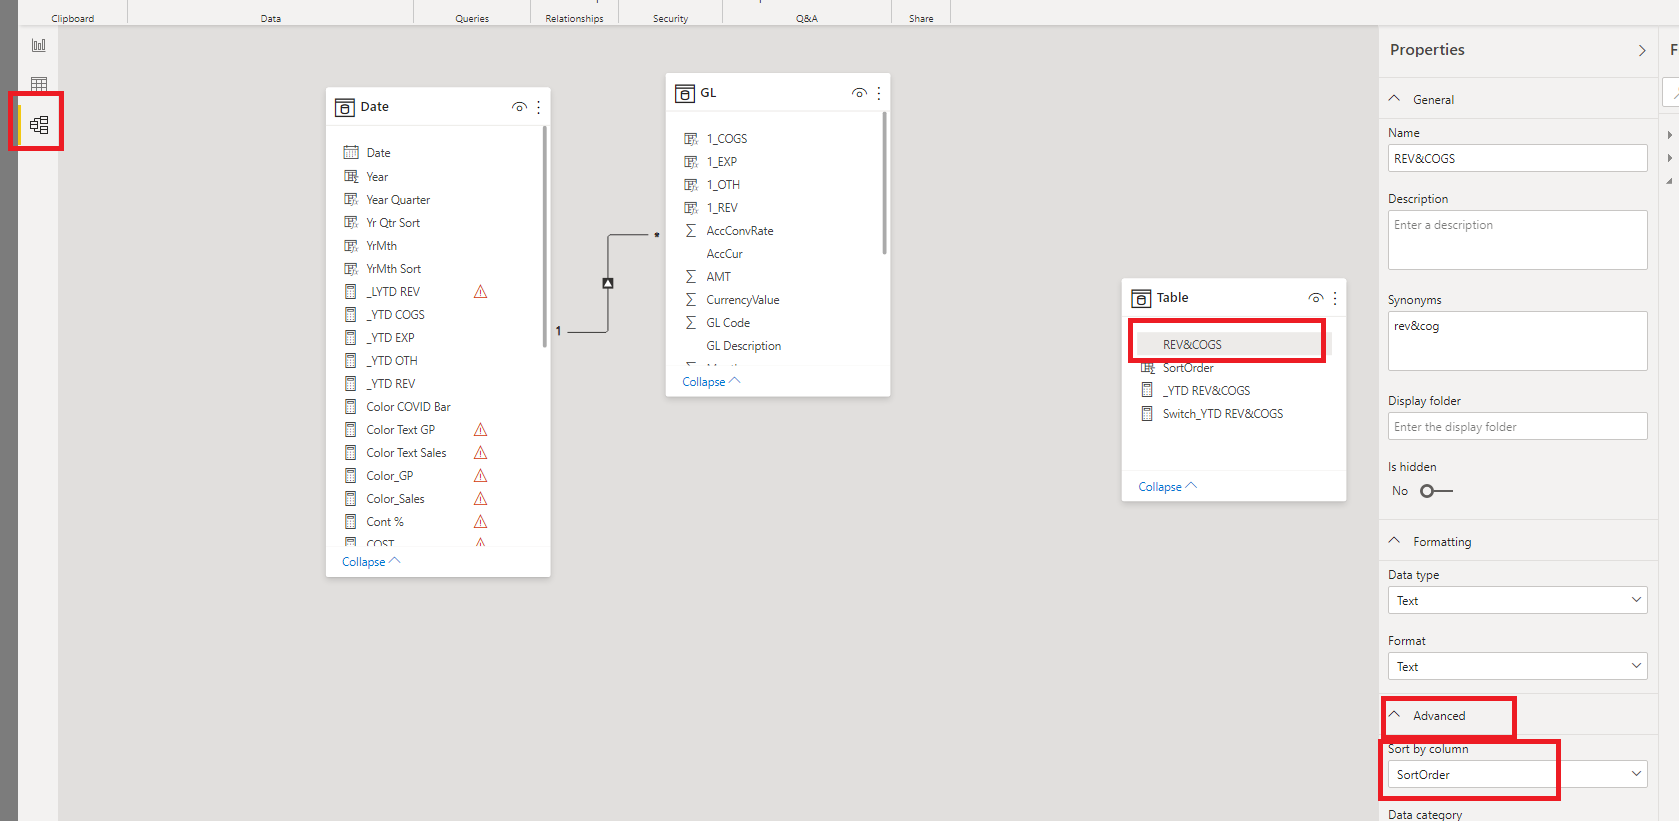The image size is (1679, 821).
Task: Toggle visibility of the Table card
Action: click(1315, 298)
